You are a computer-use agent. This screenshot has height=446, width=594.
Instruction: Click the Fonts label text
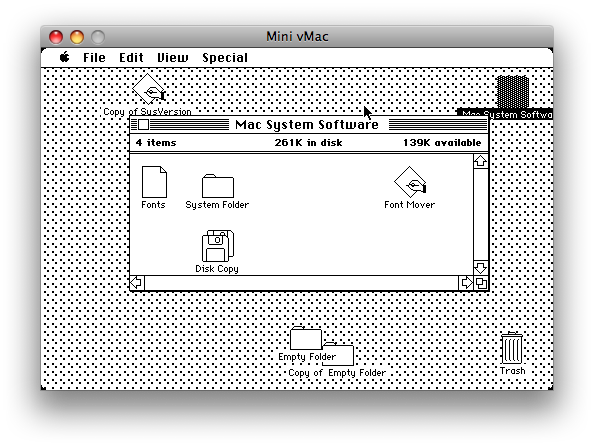(153, 205)
